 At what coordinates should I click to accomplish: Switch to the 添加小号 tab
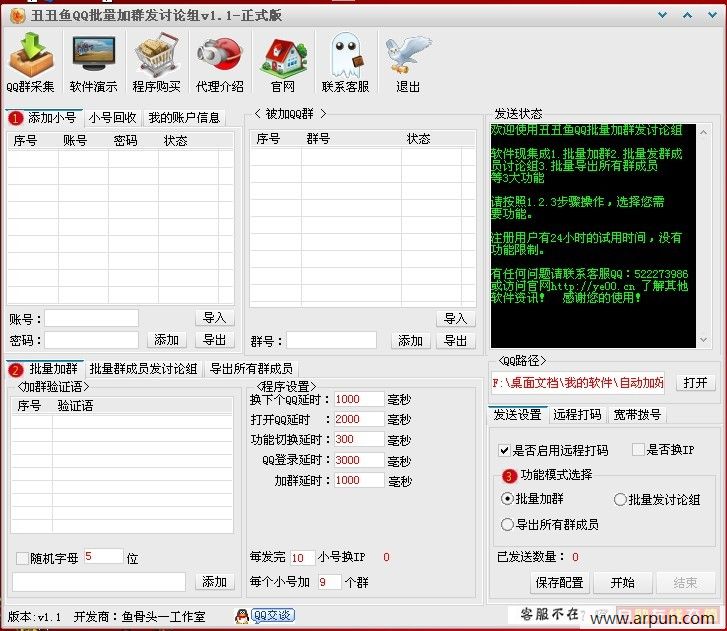[45, 118]
